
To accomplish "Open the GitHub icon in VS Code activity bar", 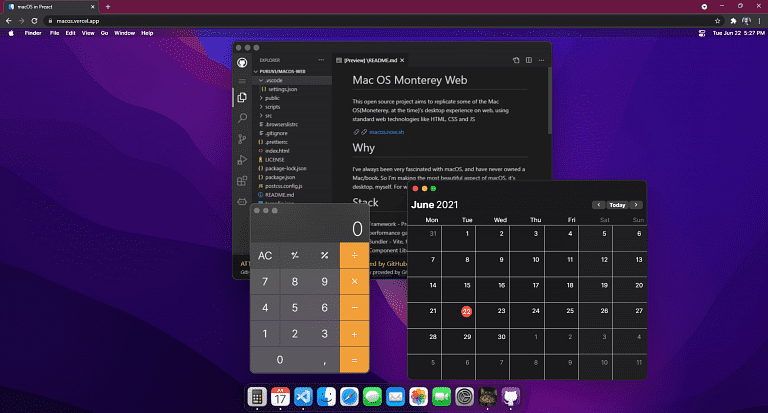I will (x=242, y=63).
